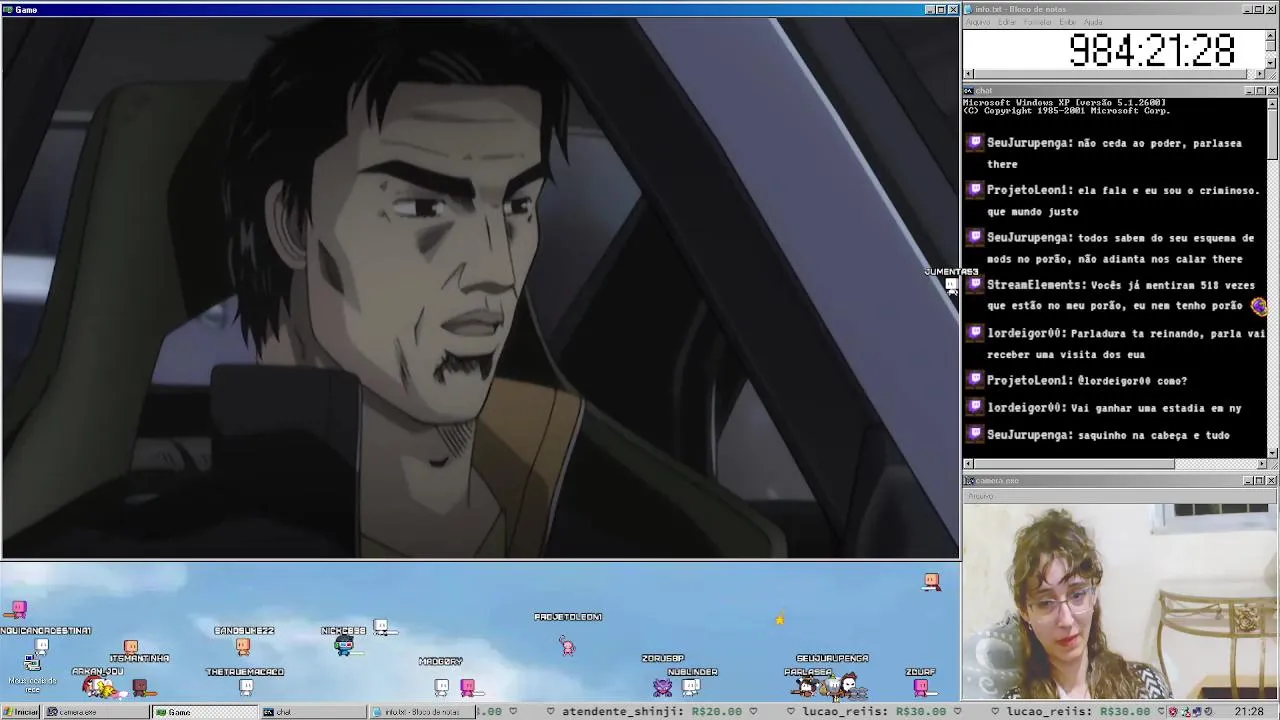Click chat message 'Vai ganhar uma estadia em ny'
The width and height of the screenshot is (1280, 720).
(x=1156, y=408)
